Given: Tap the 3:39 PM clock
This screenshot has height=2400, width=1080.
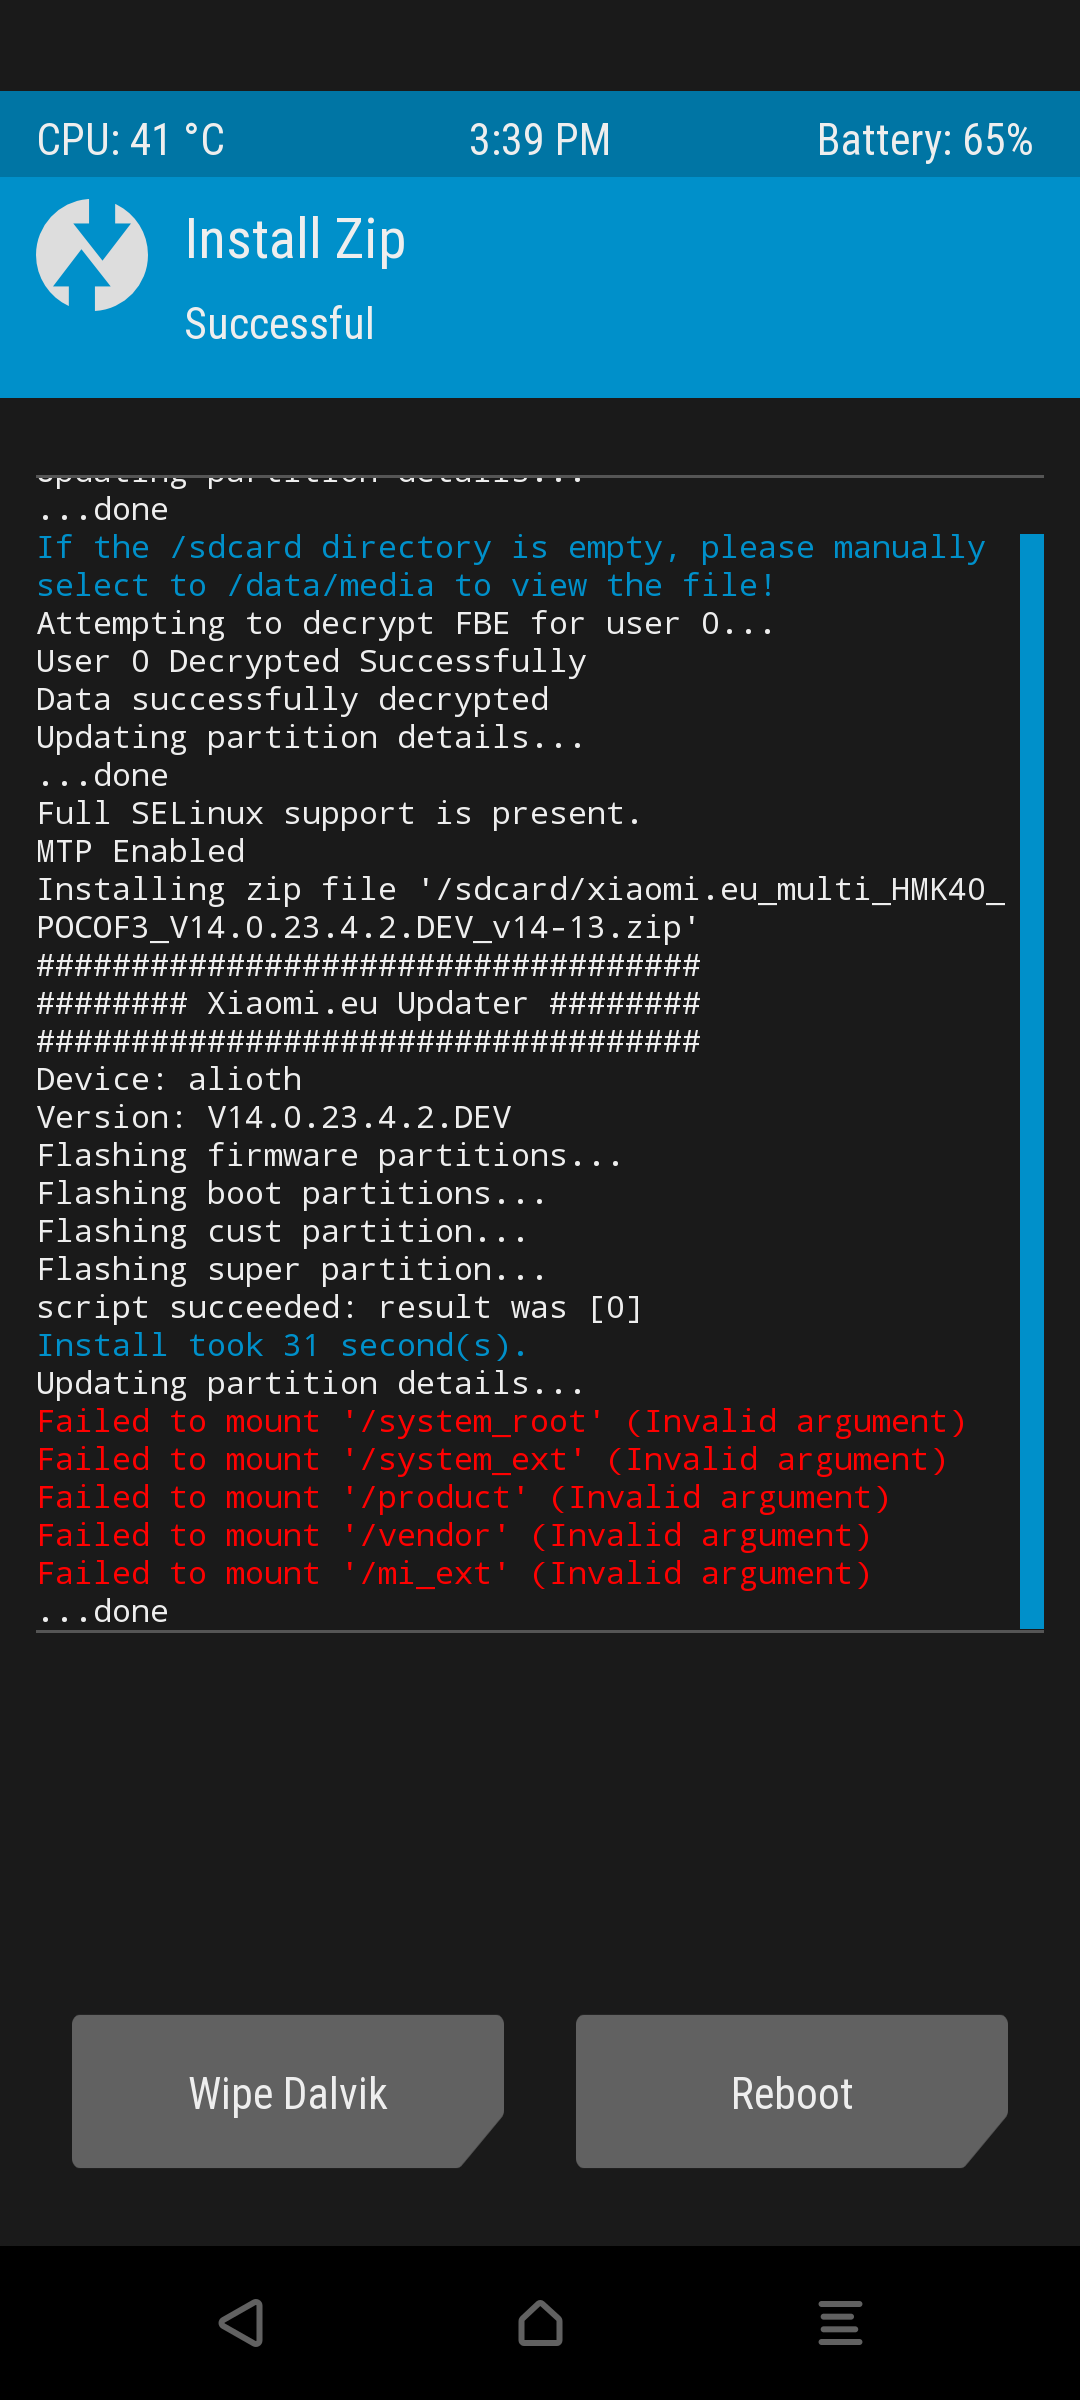Looking at the screenshot, I should 540,140.
